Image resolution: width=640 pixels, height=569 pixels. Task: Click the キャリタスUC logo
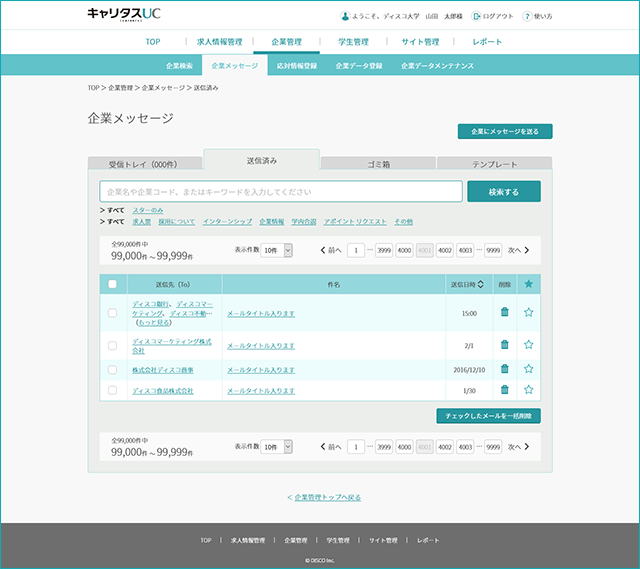[124, 14]
